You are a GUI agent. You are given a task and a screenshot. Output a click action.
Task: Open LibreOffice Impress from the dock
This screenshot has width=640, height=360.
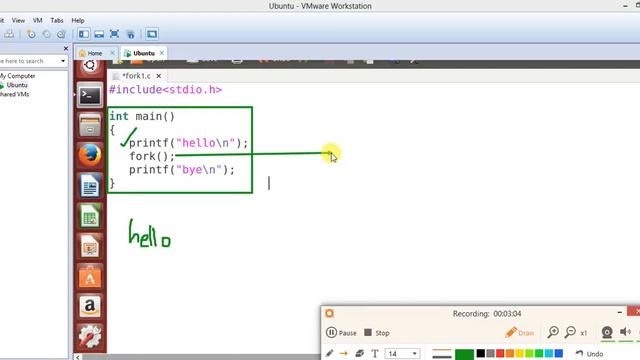coord(90,246)
